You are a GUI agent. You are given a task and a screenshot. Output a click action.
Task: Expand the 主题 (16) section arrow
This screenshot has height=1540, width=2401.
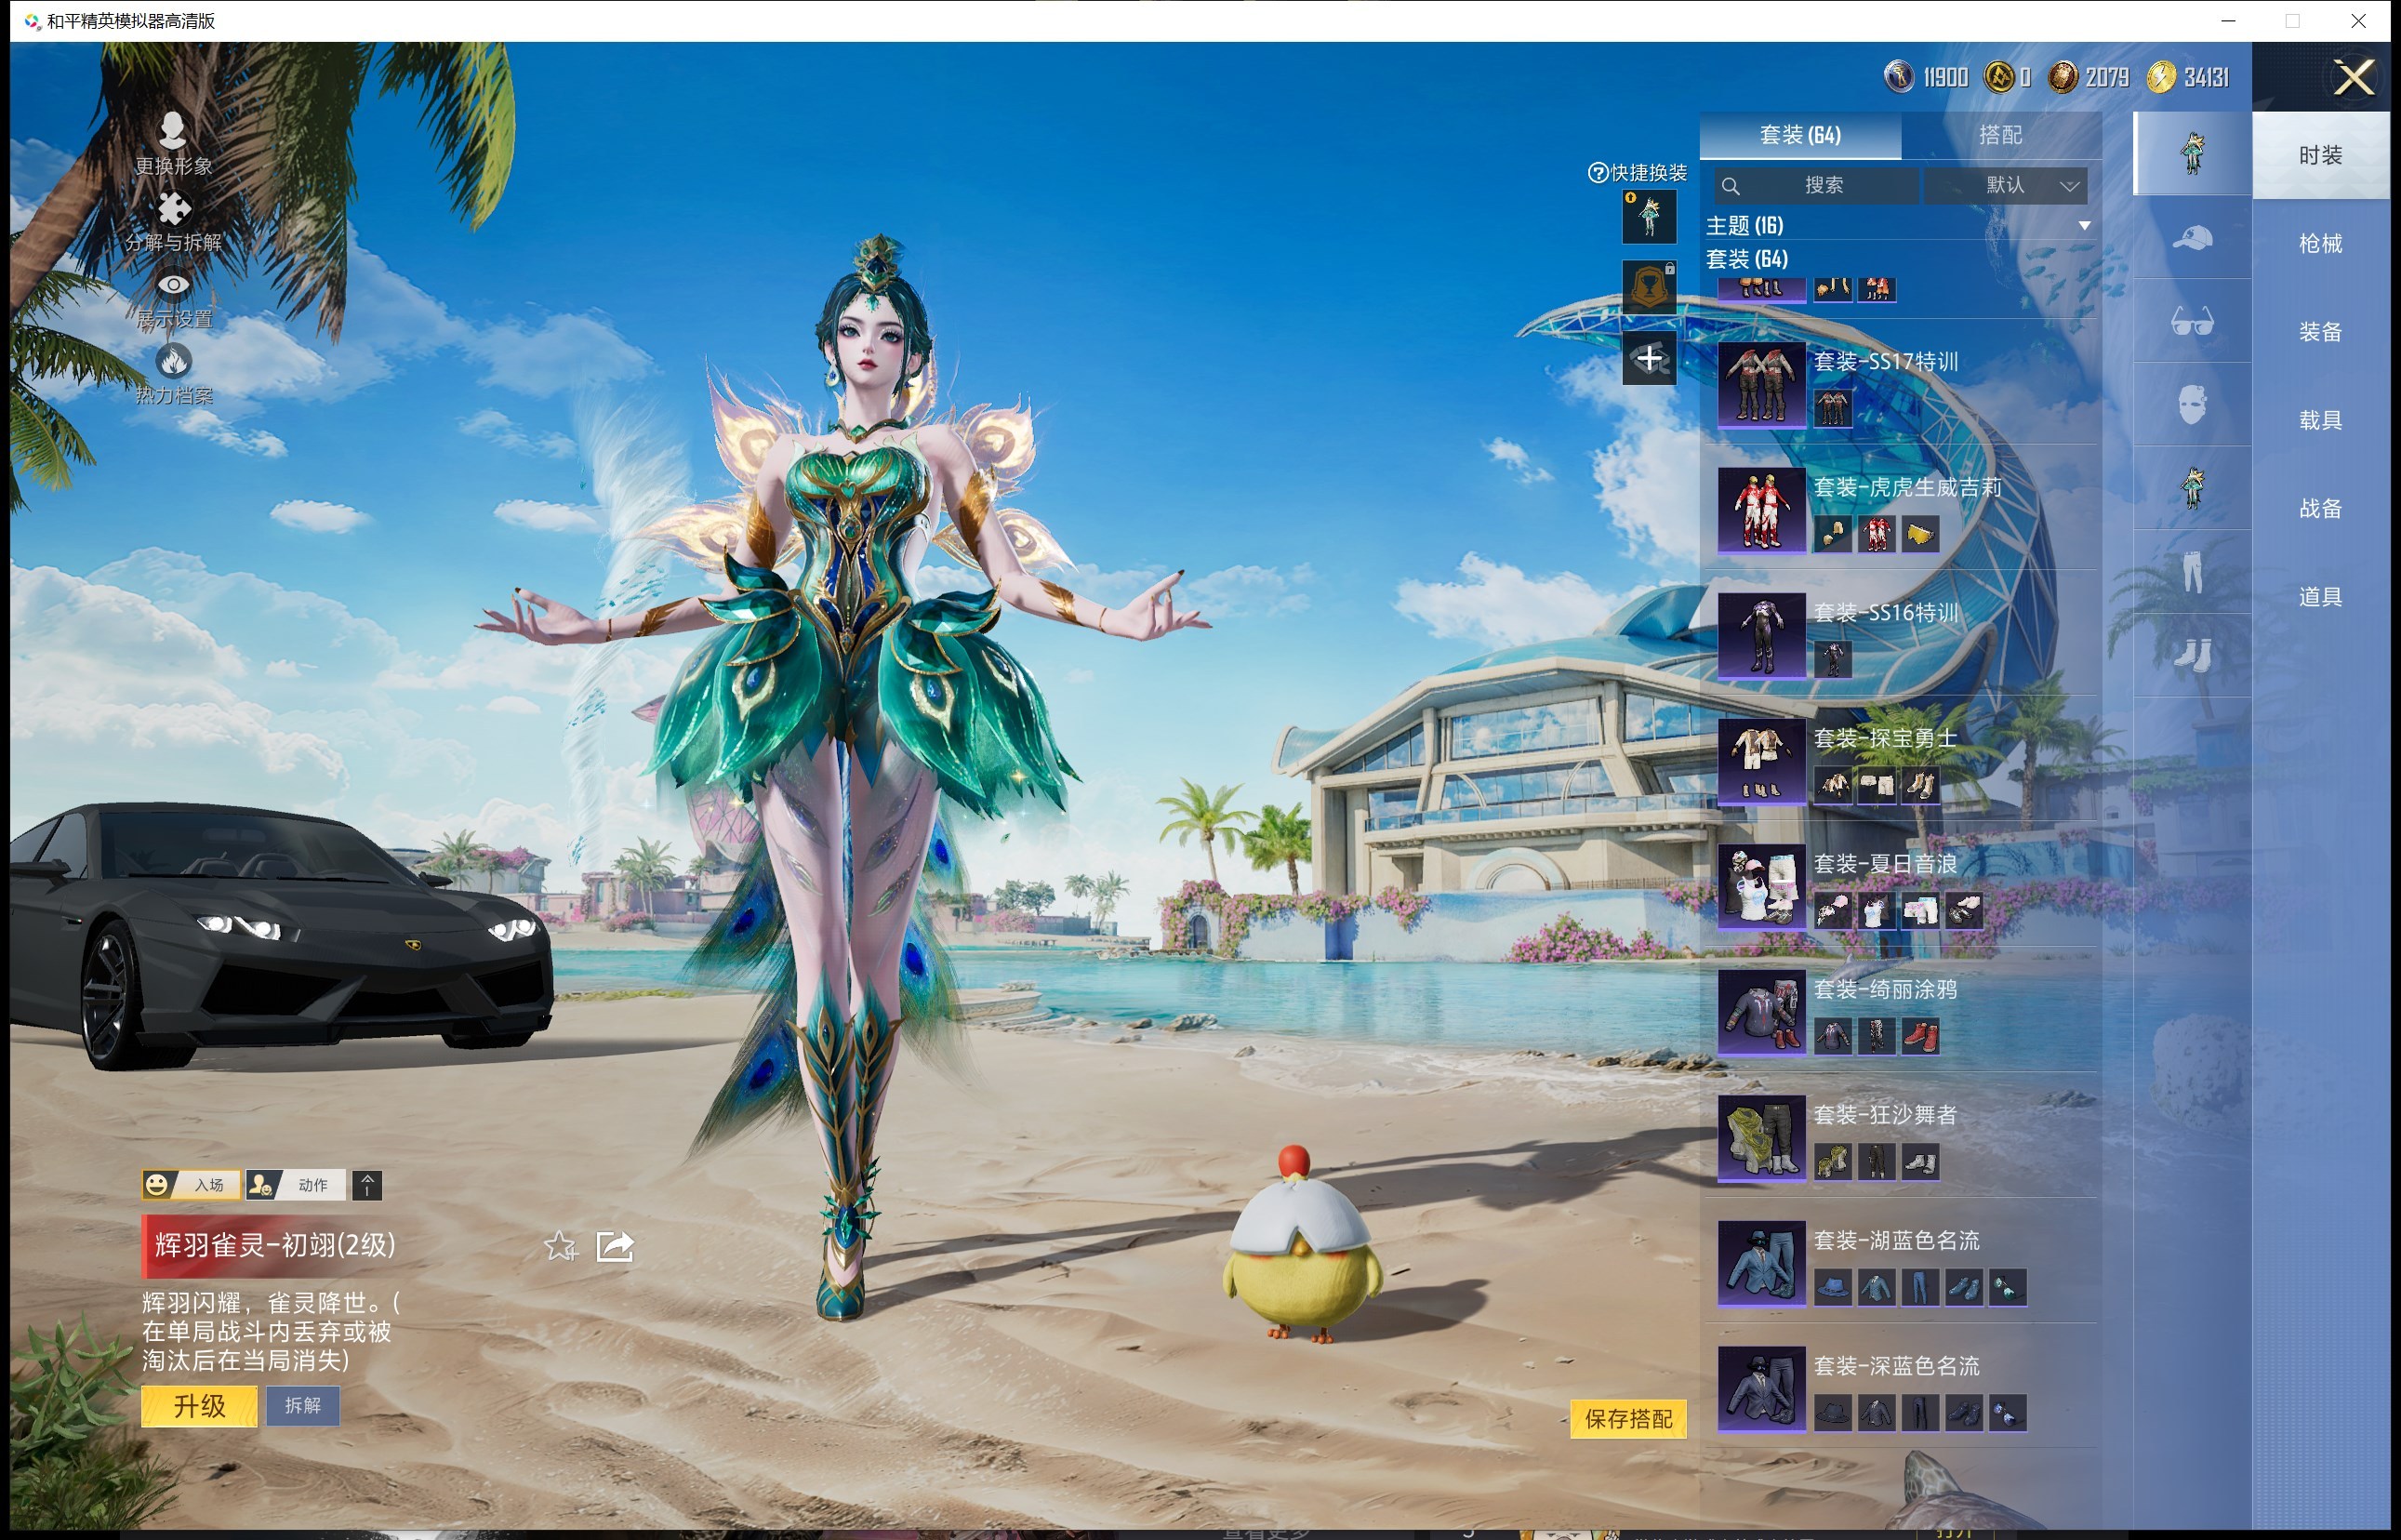[2084, 226]
